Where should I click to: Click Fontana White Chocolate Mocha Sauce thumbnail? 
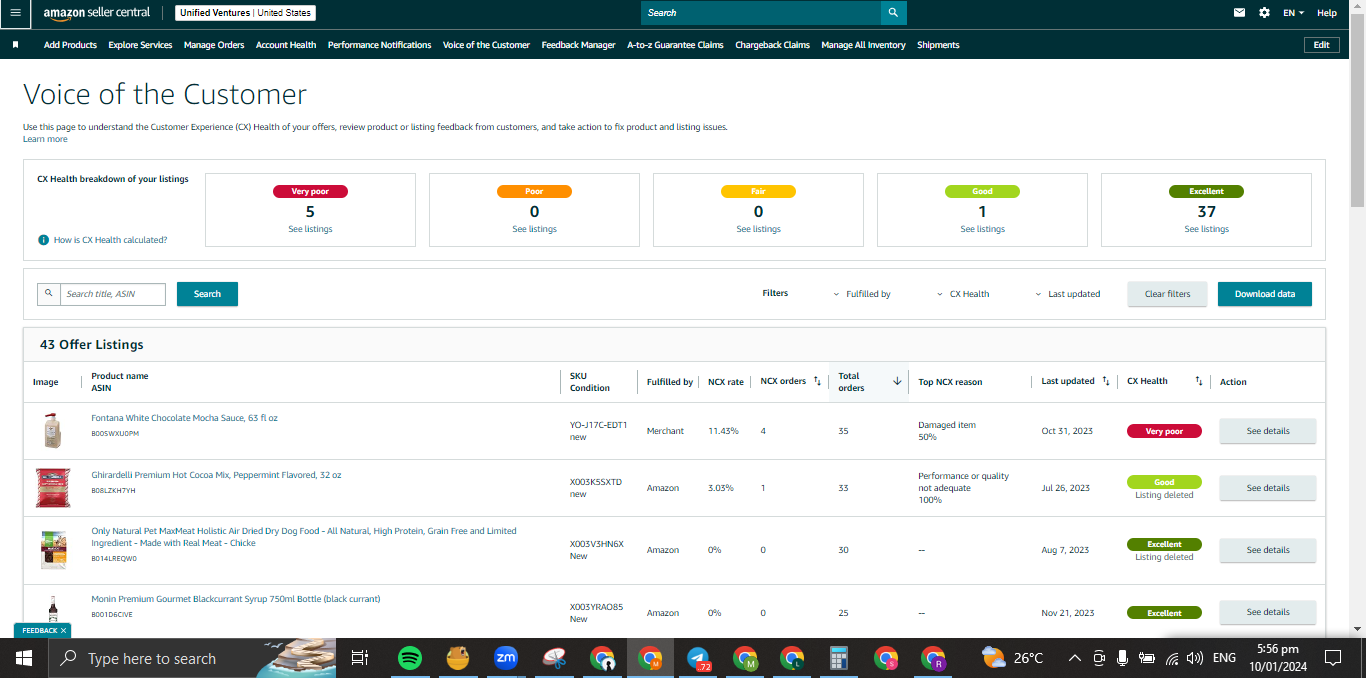point(53,431)
